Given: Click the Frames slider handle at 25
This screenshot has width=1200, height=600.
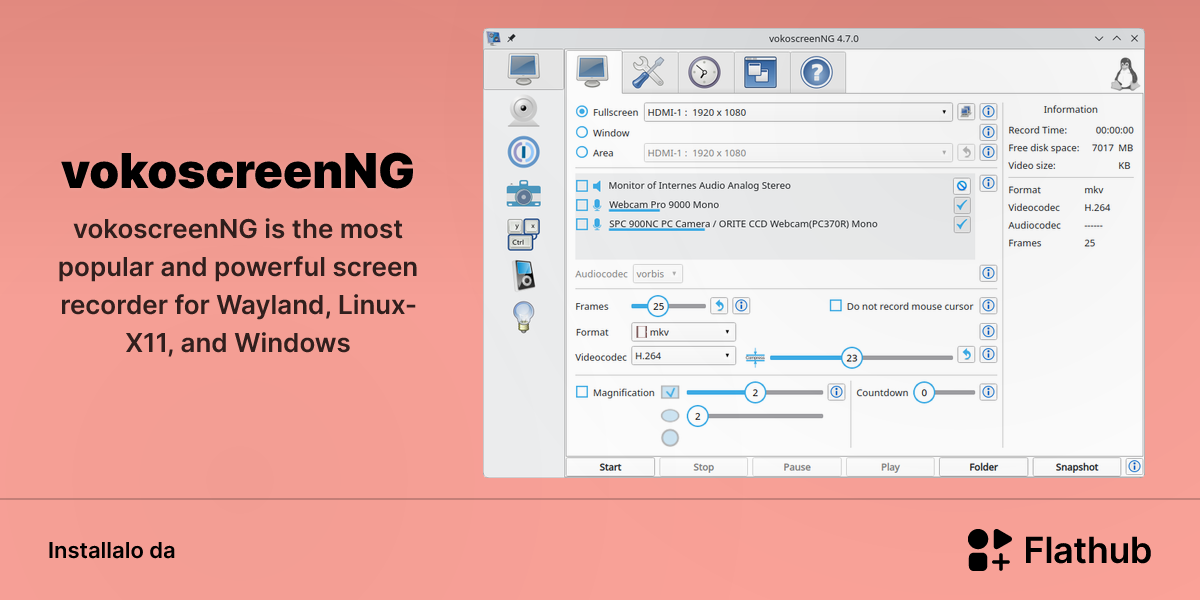Looking at the screenshot, I should pos(658,306).
